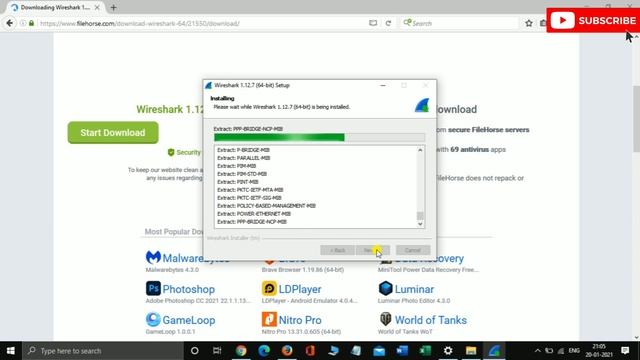640x360 pixels.
Task: Open Windows Start menu
Action: point(11,351)
